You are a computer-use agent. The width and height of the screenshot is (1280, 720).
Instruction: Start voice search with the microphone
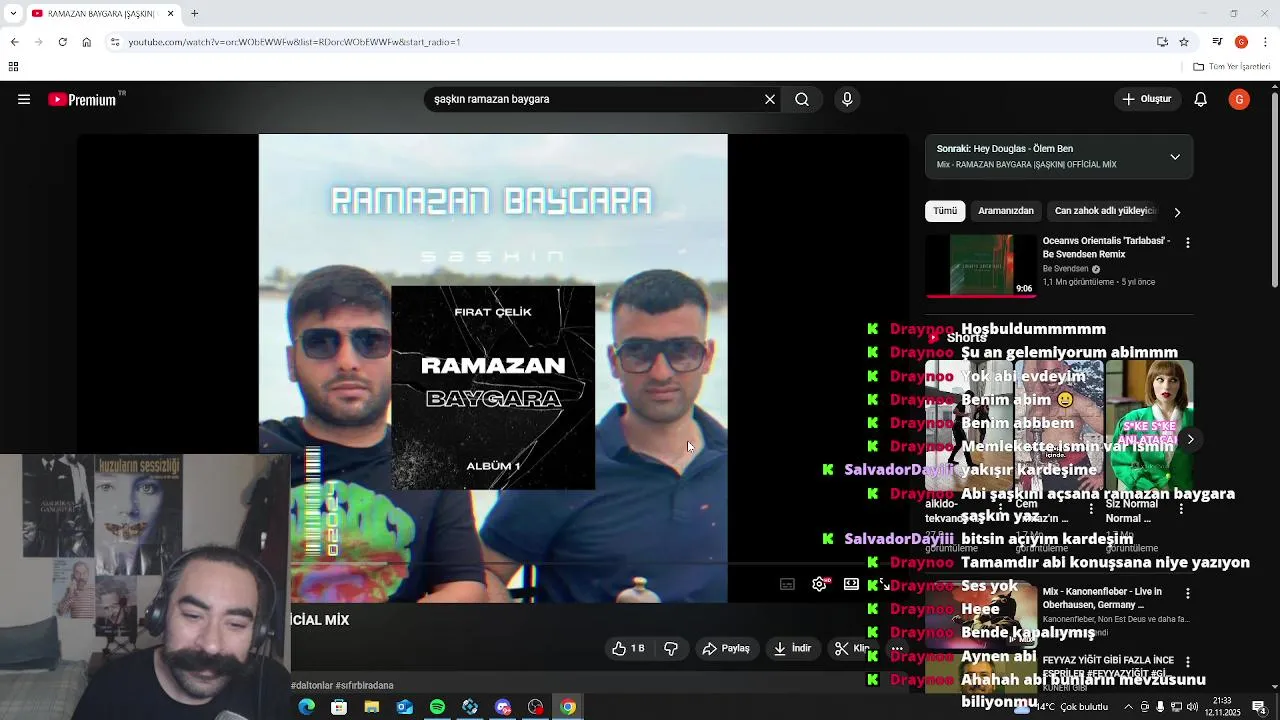[847, 99]
